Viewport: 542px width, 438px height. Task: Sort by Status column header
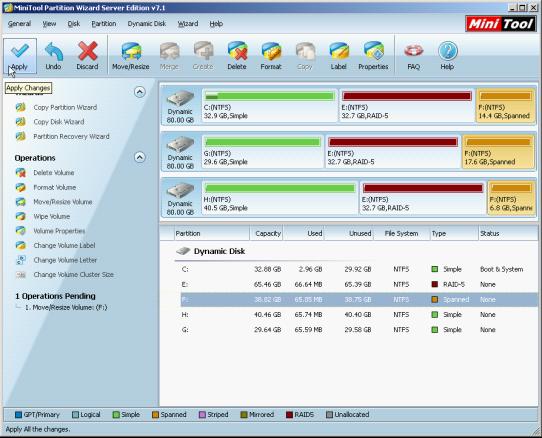[x=508, y=234]
